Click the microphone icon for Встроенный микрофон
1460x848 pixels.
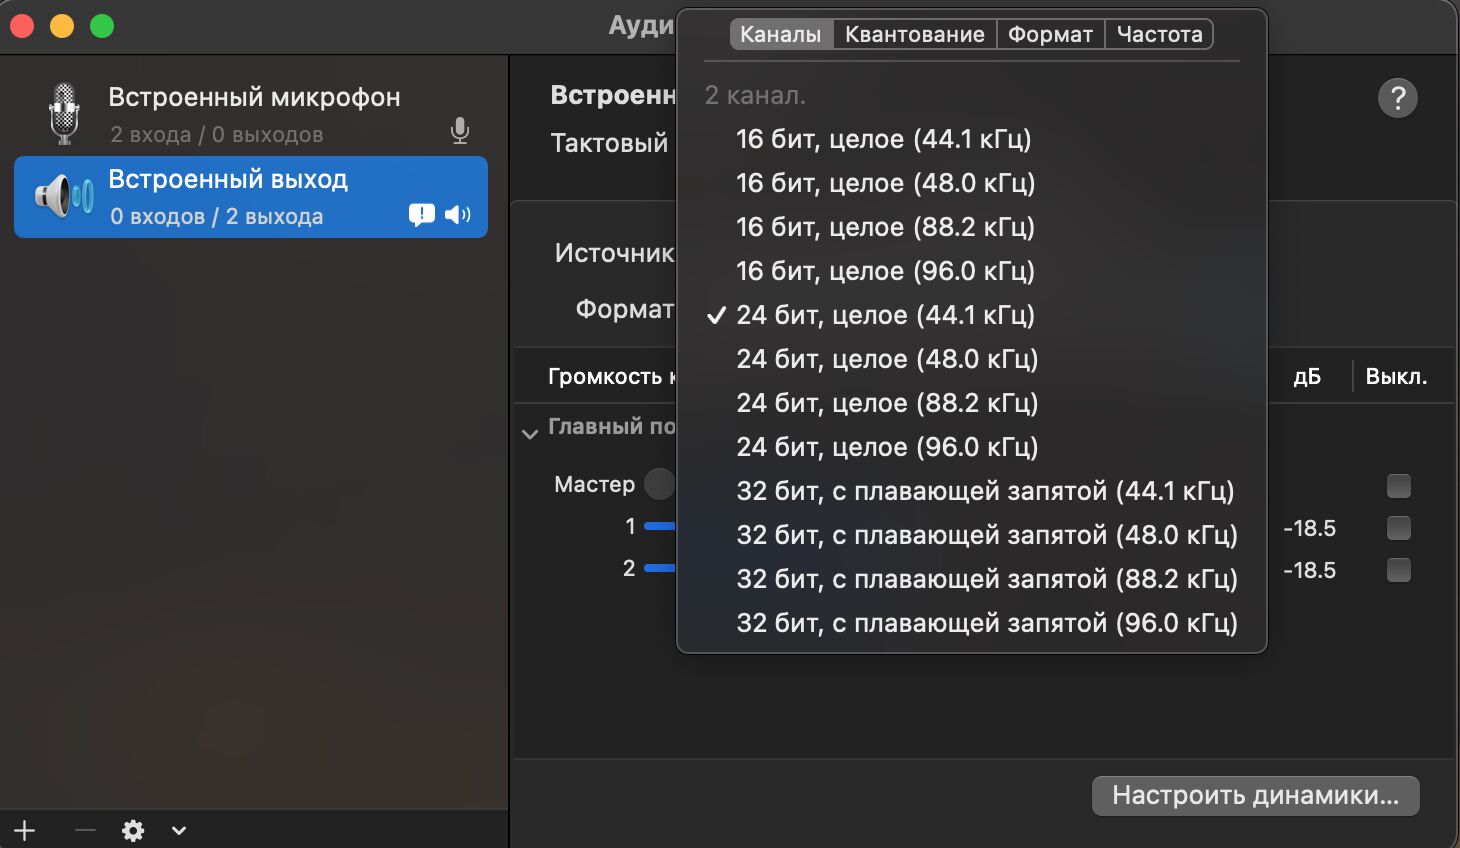[x=460, y=131]
